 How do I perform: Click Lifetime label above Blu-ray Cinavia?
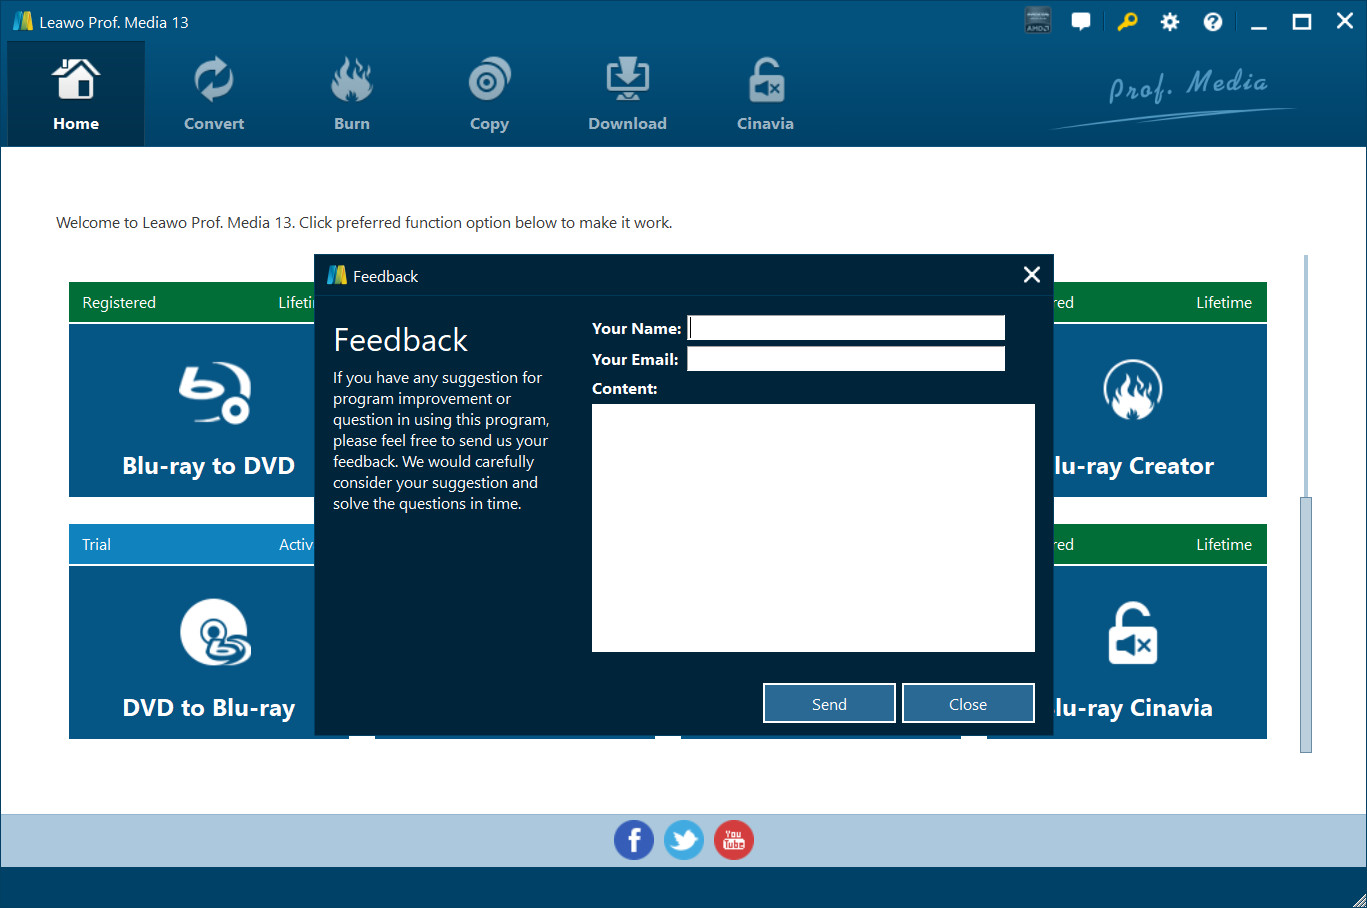pos(1224,545)
